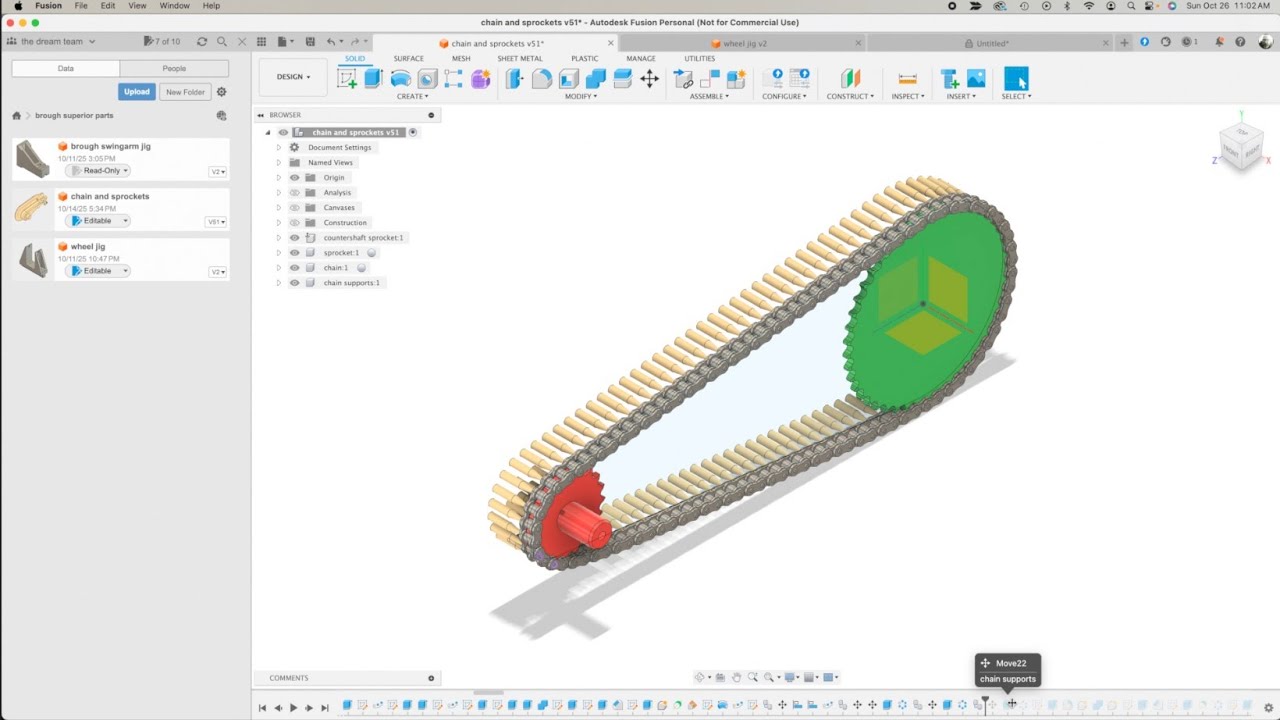Jump to timeline beginning
The width and height of the screenshot is (1280, 720).
point(263,707)
